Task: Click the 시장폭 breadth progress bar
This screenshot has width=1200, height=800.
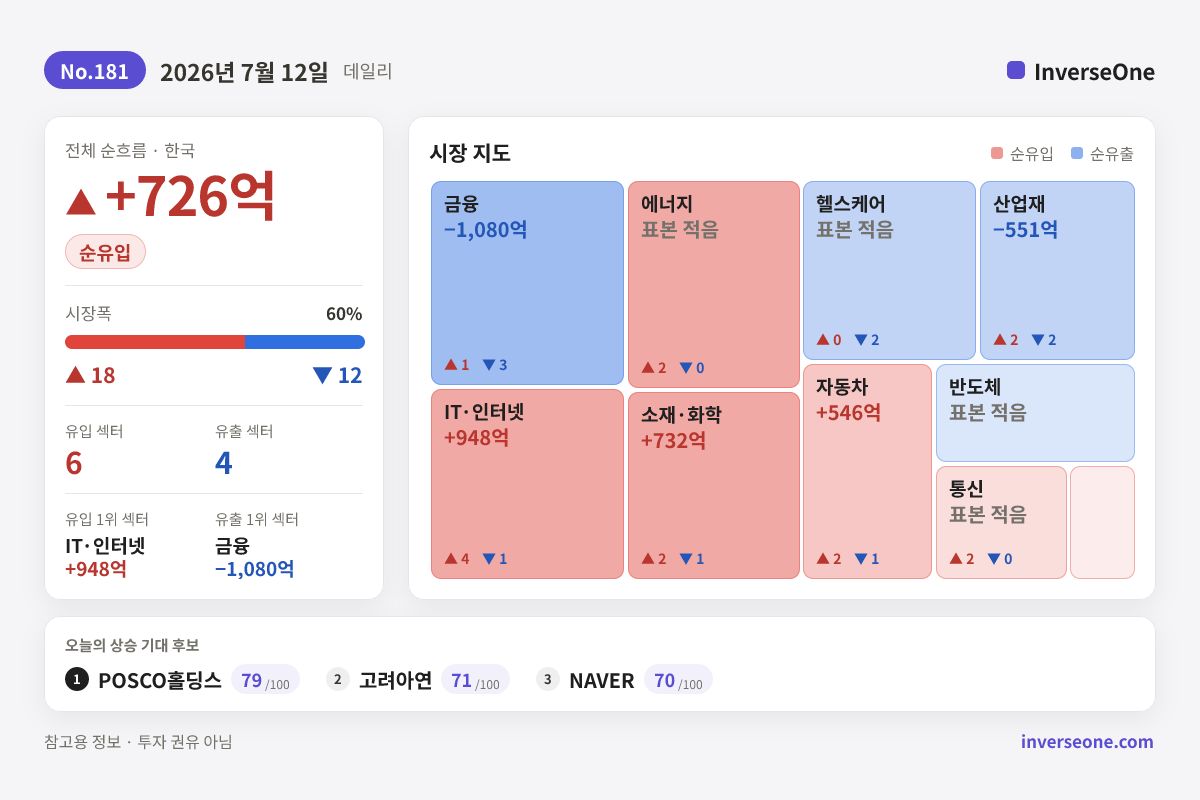Action: 215,342
